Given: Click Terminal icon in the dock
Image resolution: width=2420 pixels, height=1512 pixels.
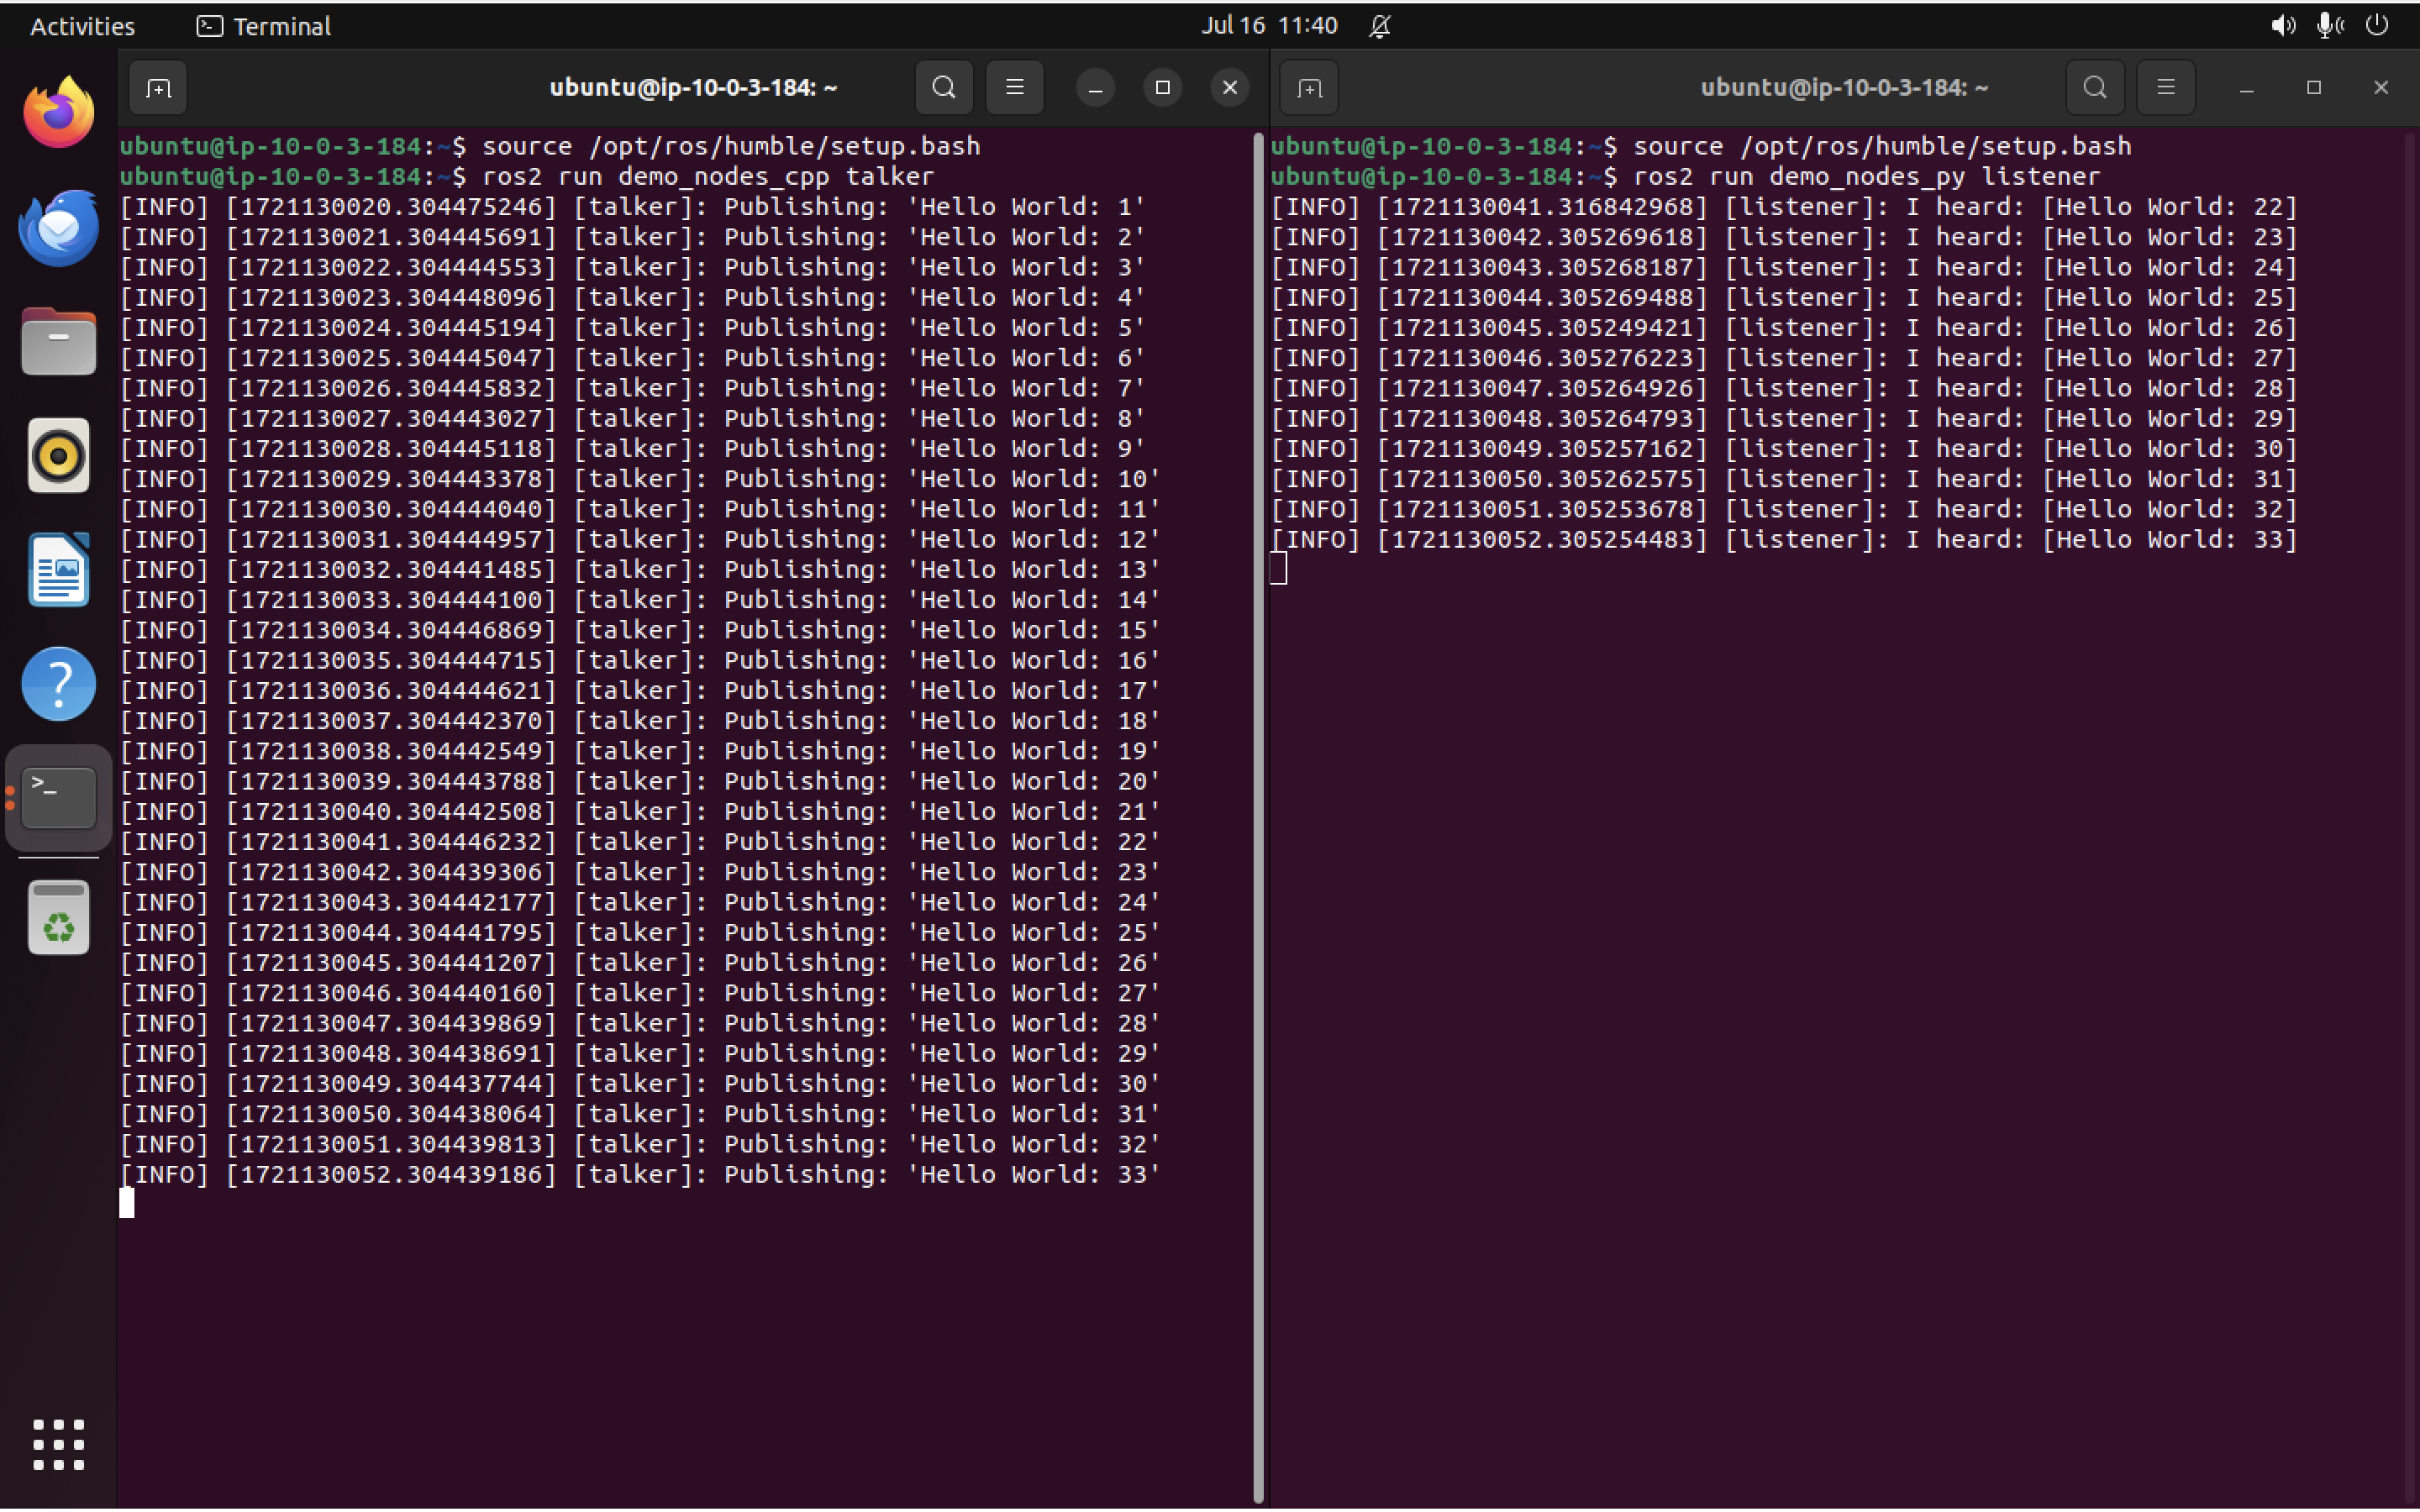Looking at the screenshot, I should coord(58,798).
